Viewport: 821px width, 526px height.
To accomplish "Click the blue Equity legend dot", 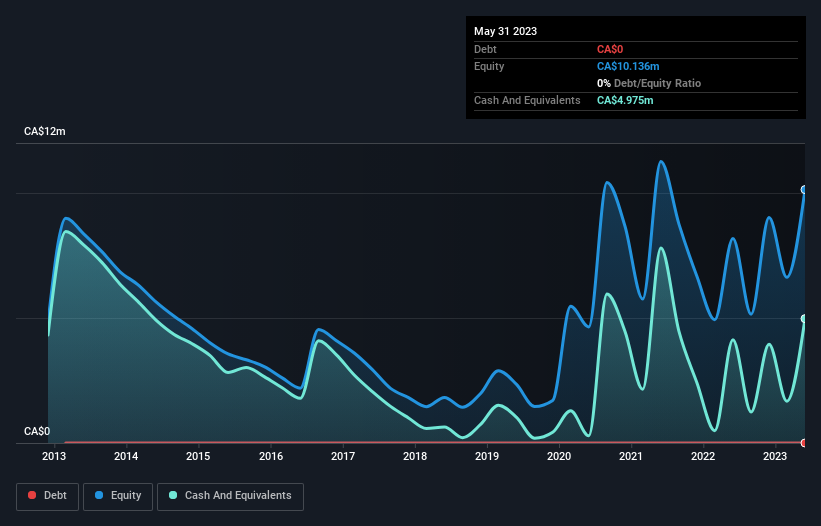I will (x=99, y=495).
